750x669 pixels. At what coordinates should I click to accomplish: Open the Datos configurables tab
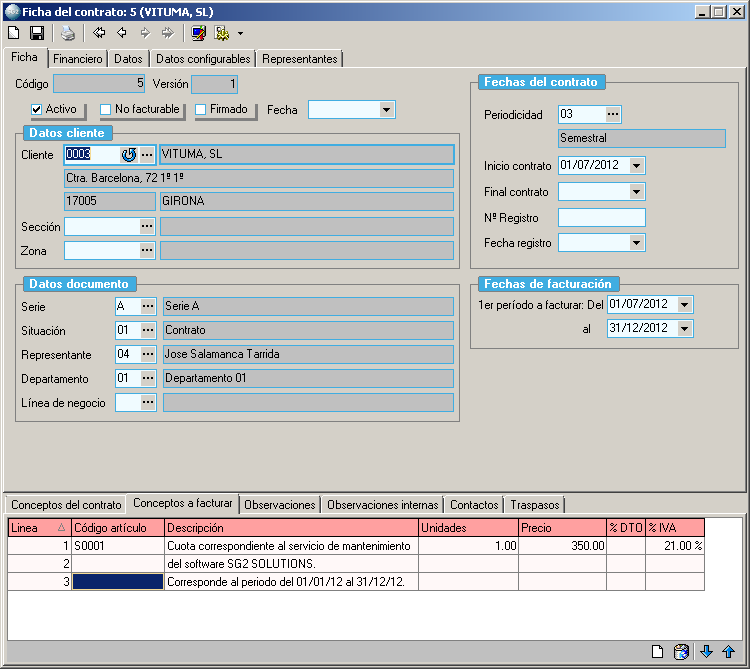(x=203, y=59)
